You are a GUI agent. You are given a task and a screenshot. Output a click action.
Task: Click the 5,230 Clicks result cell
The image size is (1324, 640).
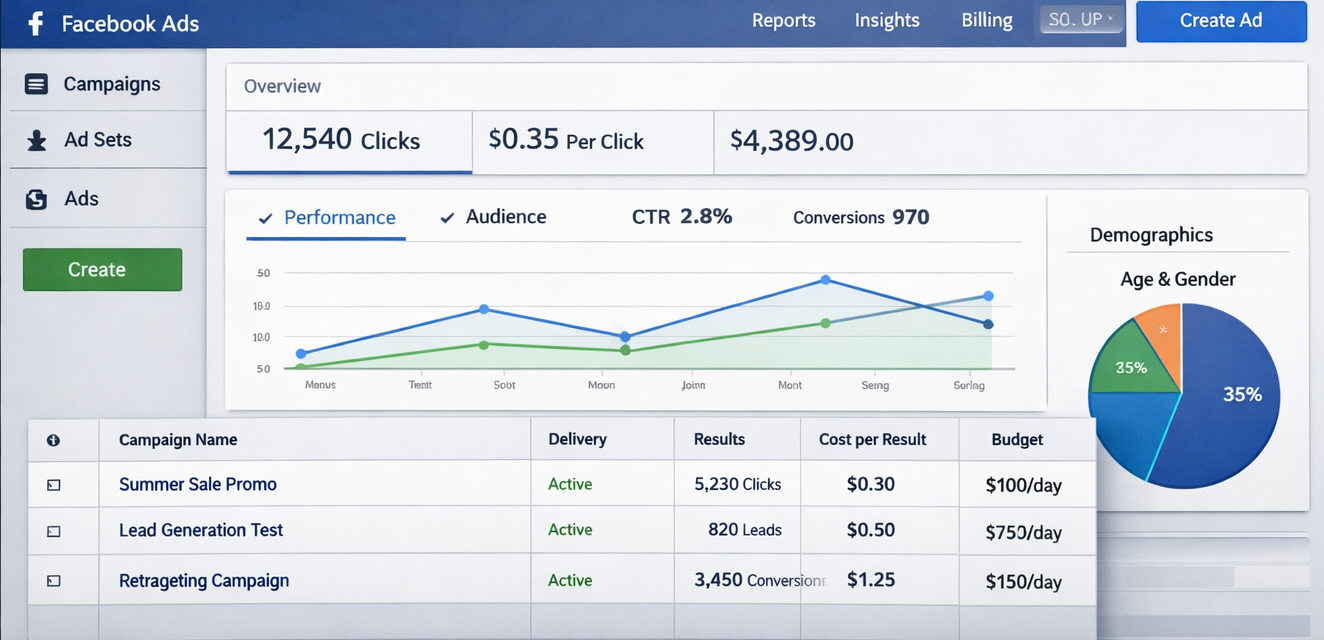(738, 484)
